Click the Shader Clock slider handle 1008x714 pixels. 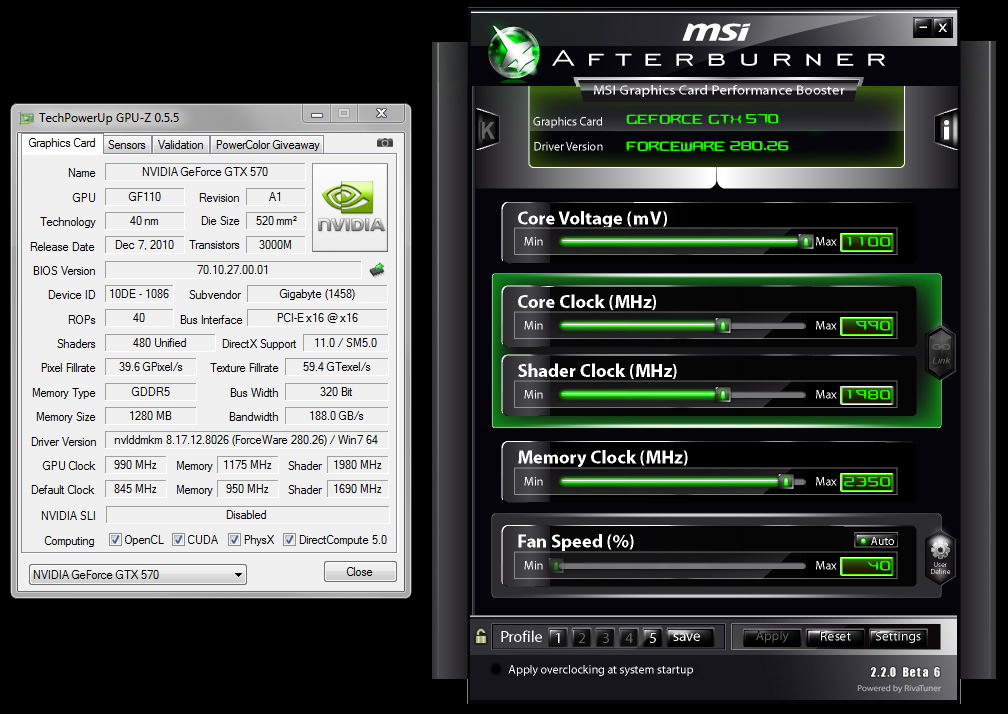click(x=724, y=395)
